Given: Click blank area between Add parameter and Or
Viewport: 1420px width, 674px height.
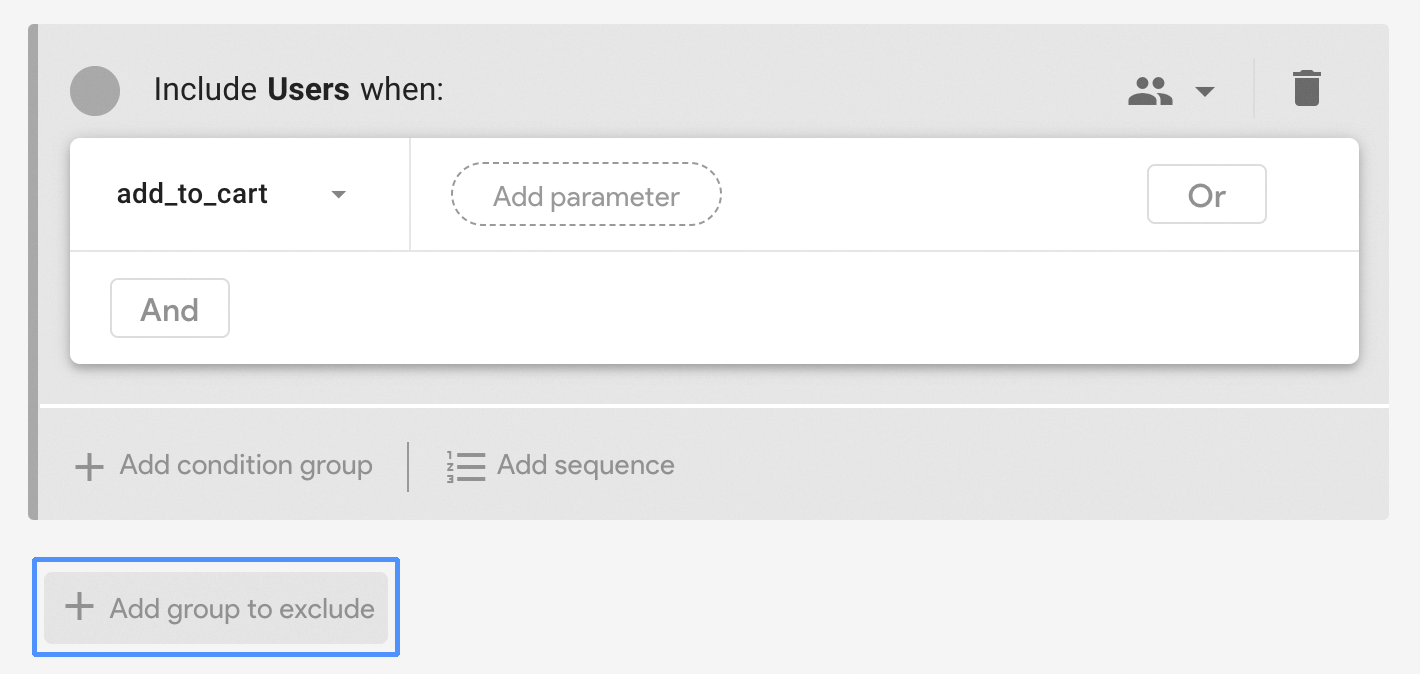Looking at the screenshot, I should [x=934, y=195].
